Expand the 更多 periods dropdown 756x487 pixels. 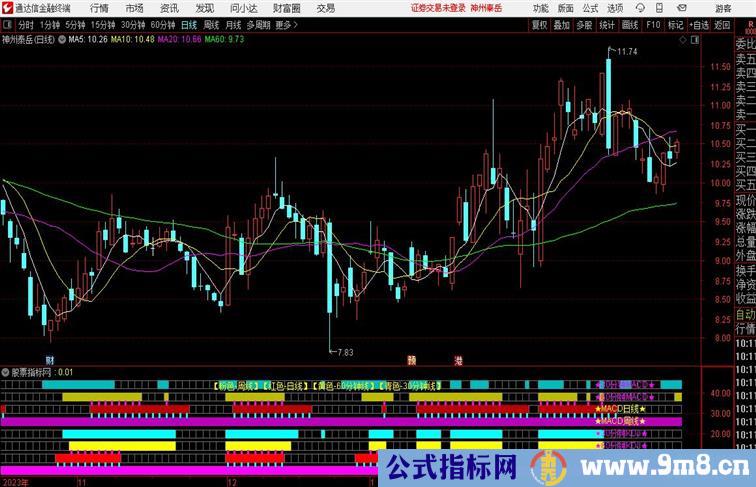[x=287, y=25]
